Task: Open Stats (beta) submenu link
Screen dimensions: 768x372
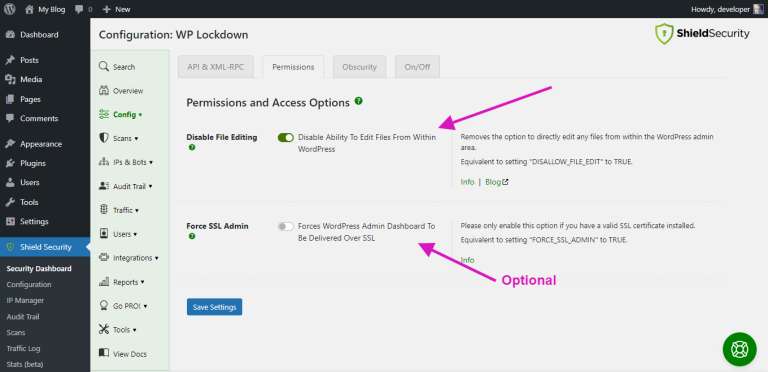Action: [x=25, y=365]
